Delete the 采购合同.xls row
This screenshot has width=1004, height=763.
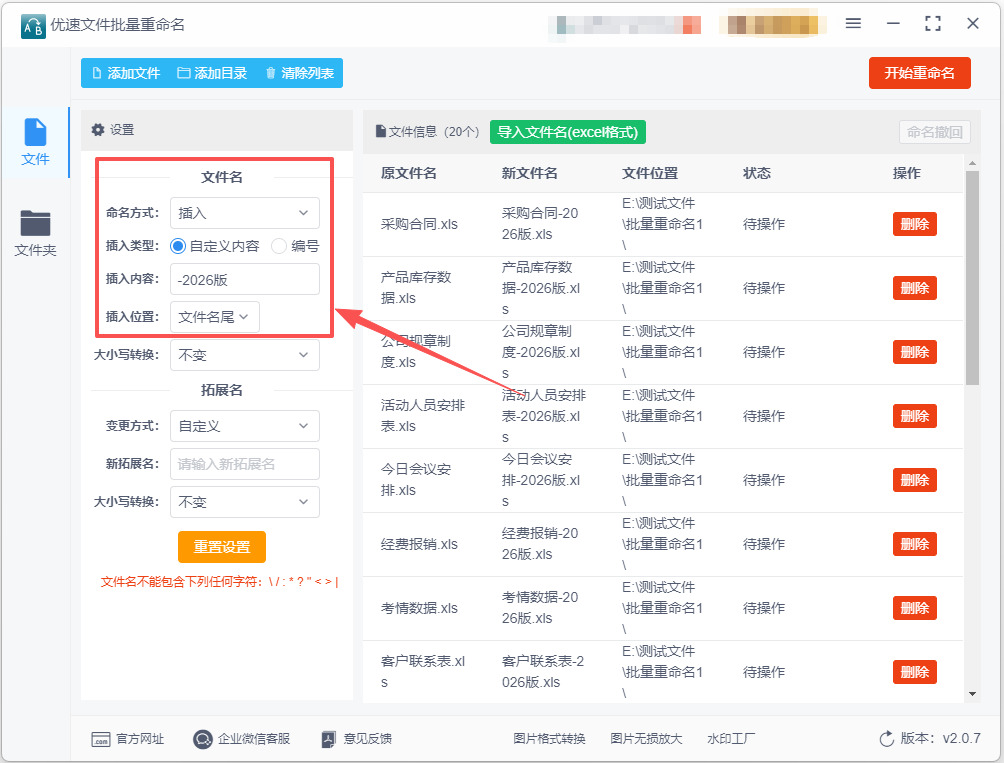(x=914, y=224)
